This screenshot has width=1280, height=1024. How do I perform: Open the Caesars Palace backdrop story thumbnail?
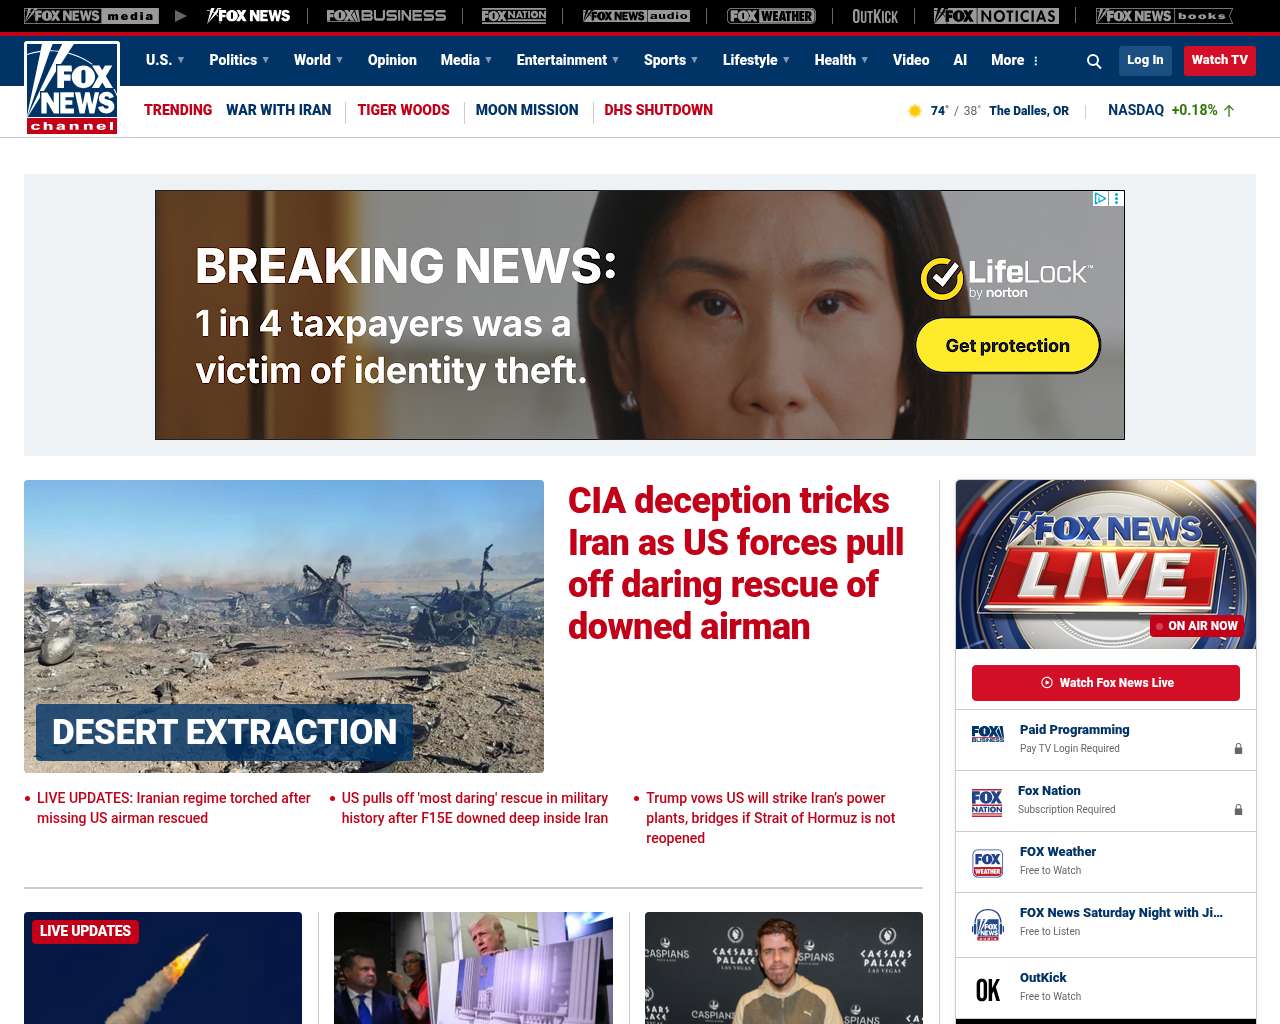tap(784, 968)
